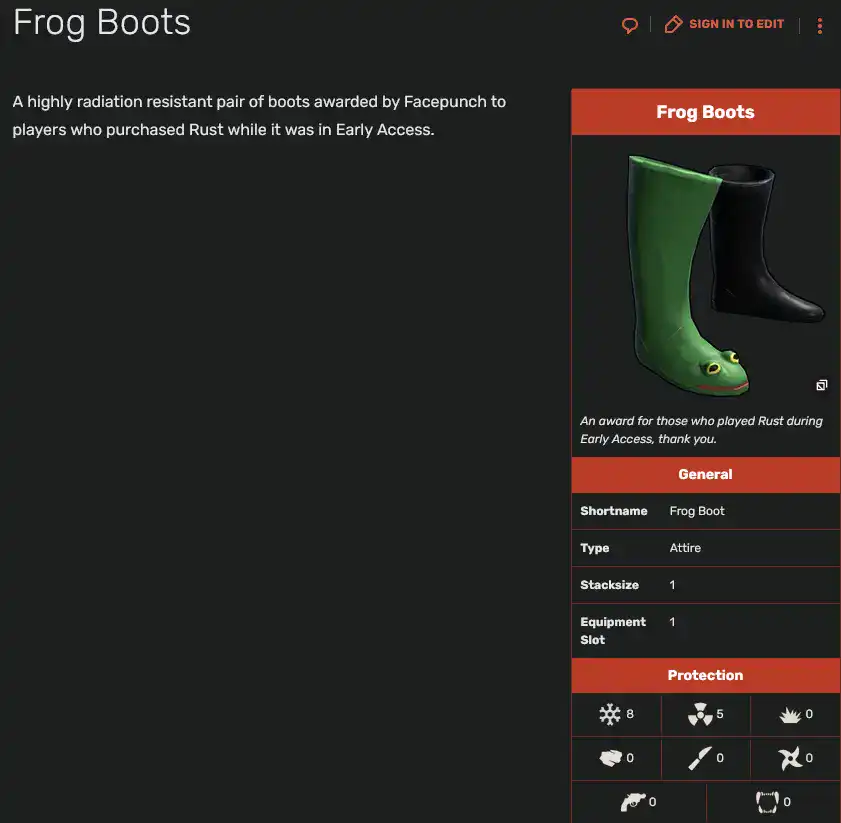This screenshot has width=841, height=823.
Task: Open the comments speech bubble icon
Action: point(629,24)
